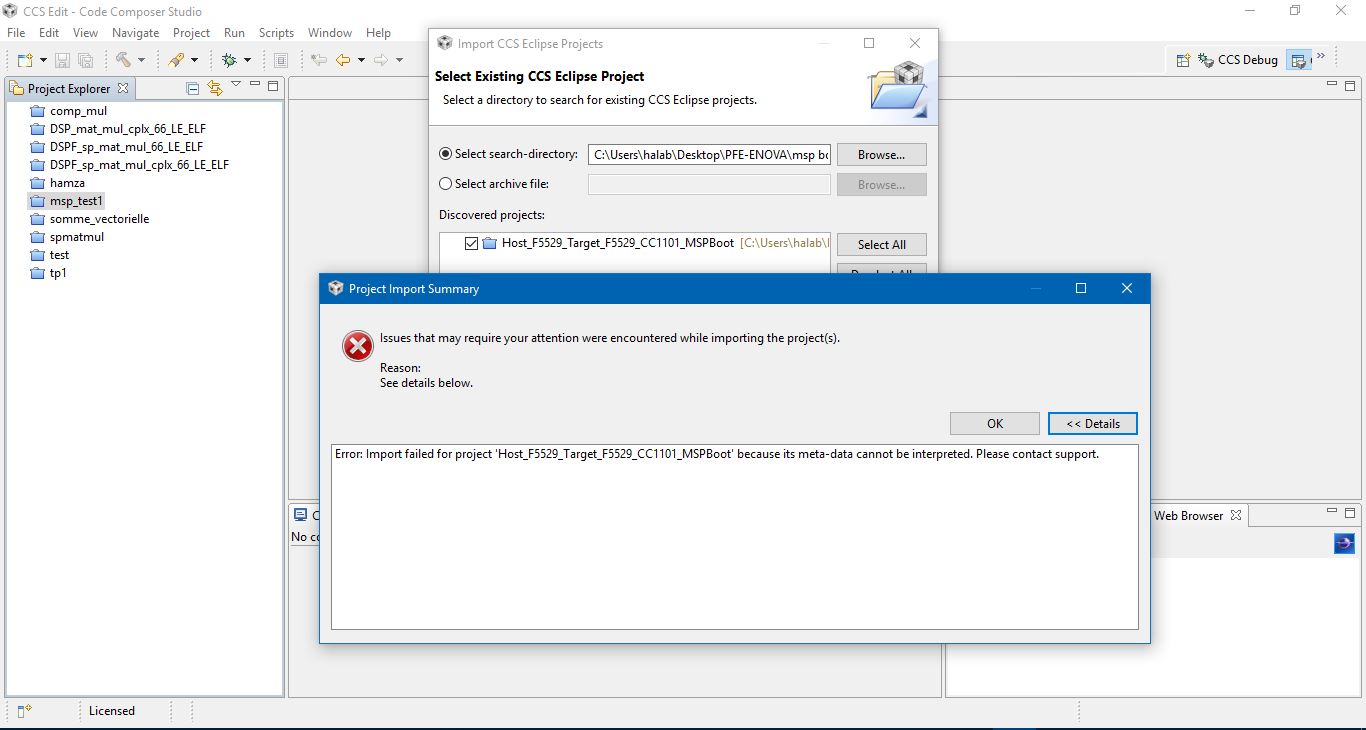
Task: Show hidden perspectives via chevron
Action: pos(1321,56)
